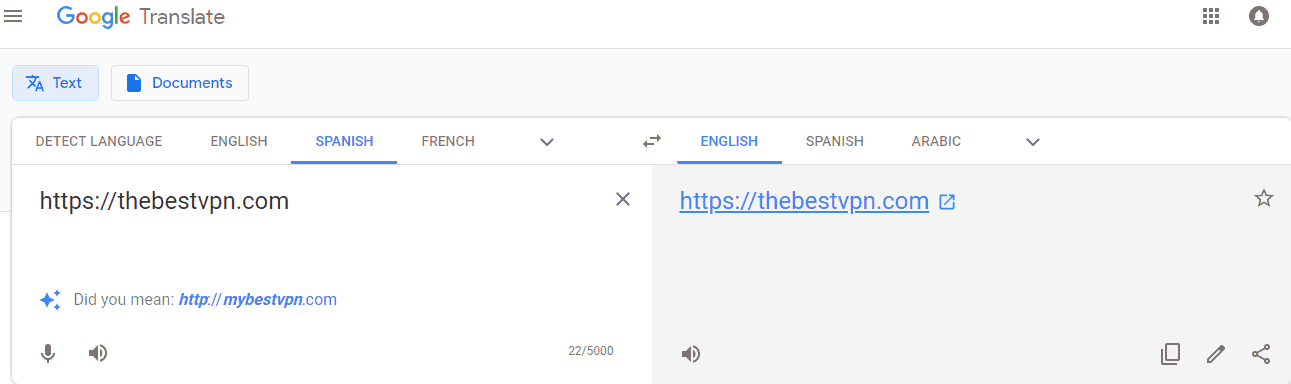Image resolution: width=1291 pixels, height=384 pixels.
Task: Expand more source languages dropdown
Action: (x=547, y=142)
